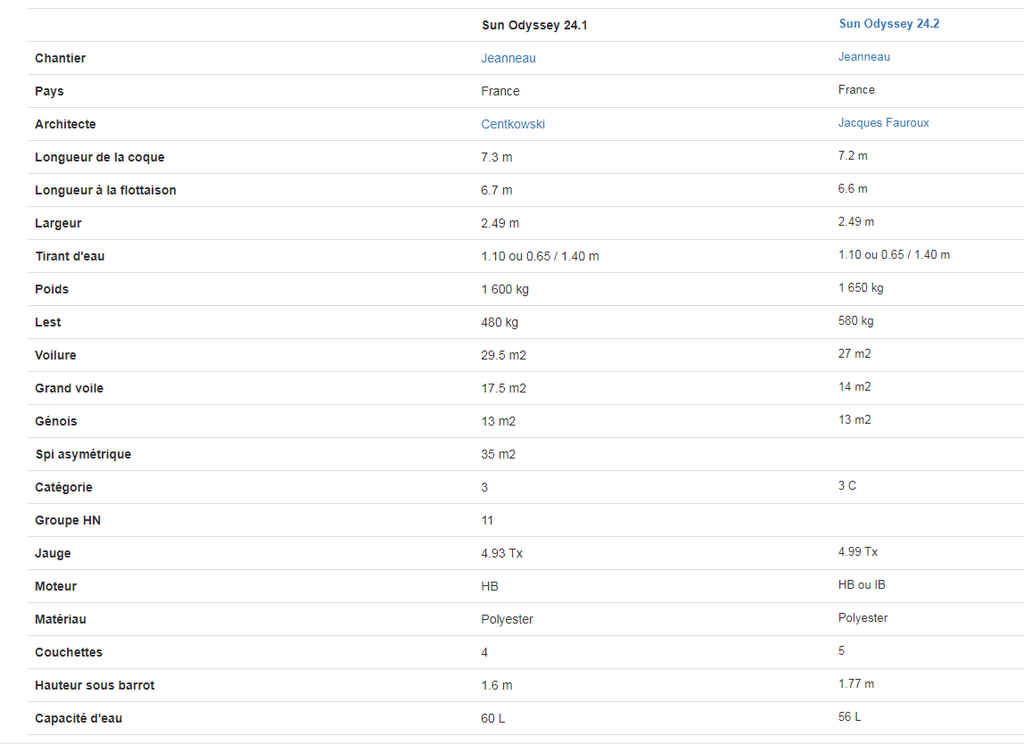Image resolution: width=1024 pixels, height=744 pixels.
Task: Click the 35 m2 spinnaker value
Action: 498,455
